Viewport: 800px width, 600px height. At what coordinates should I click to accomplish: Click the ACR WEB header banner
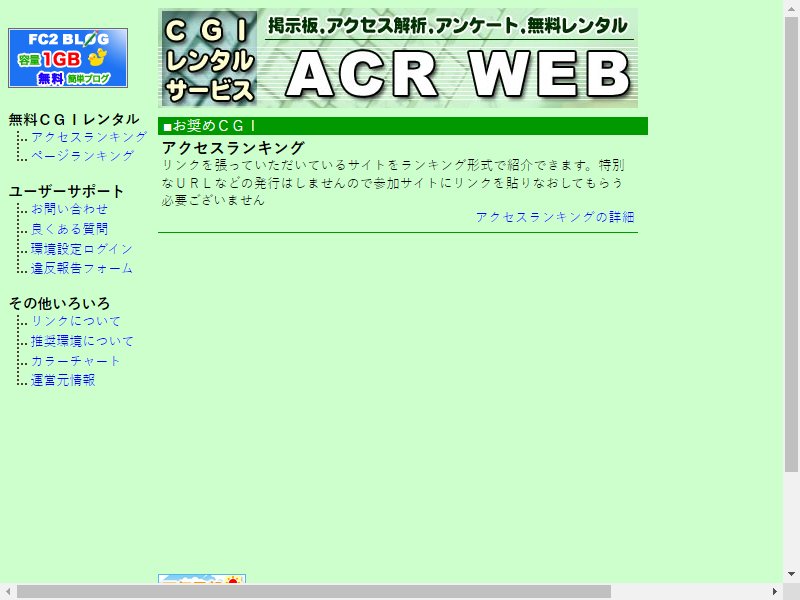pyautogui.click(x=398, y=58)
